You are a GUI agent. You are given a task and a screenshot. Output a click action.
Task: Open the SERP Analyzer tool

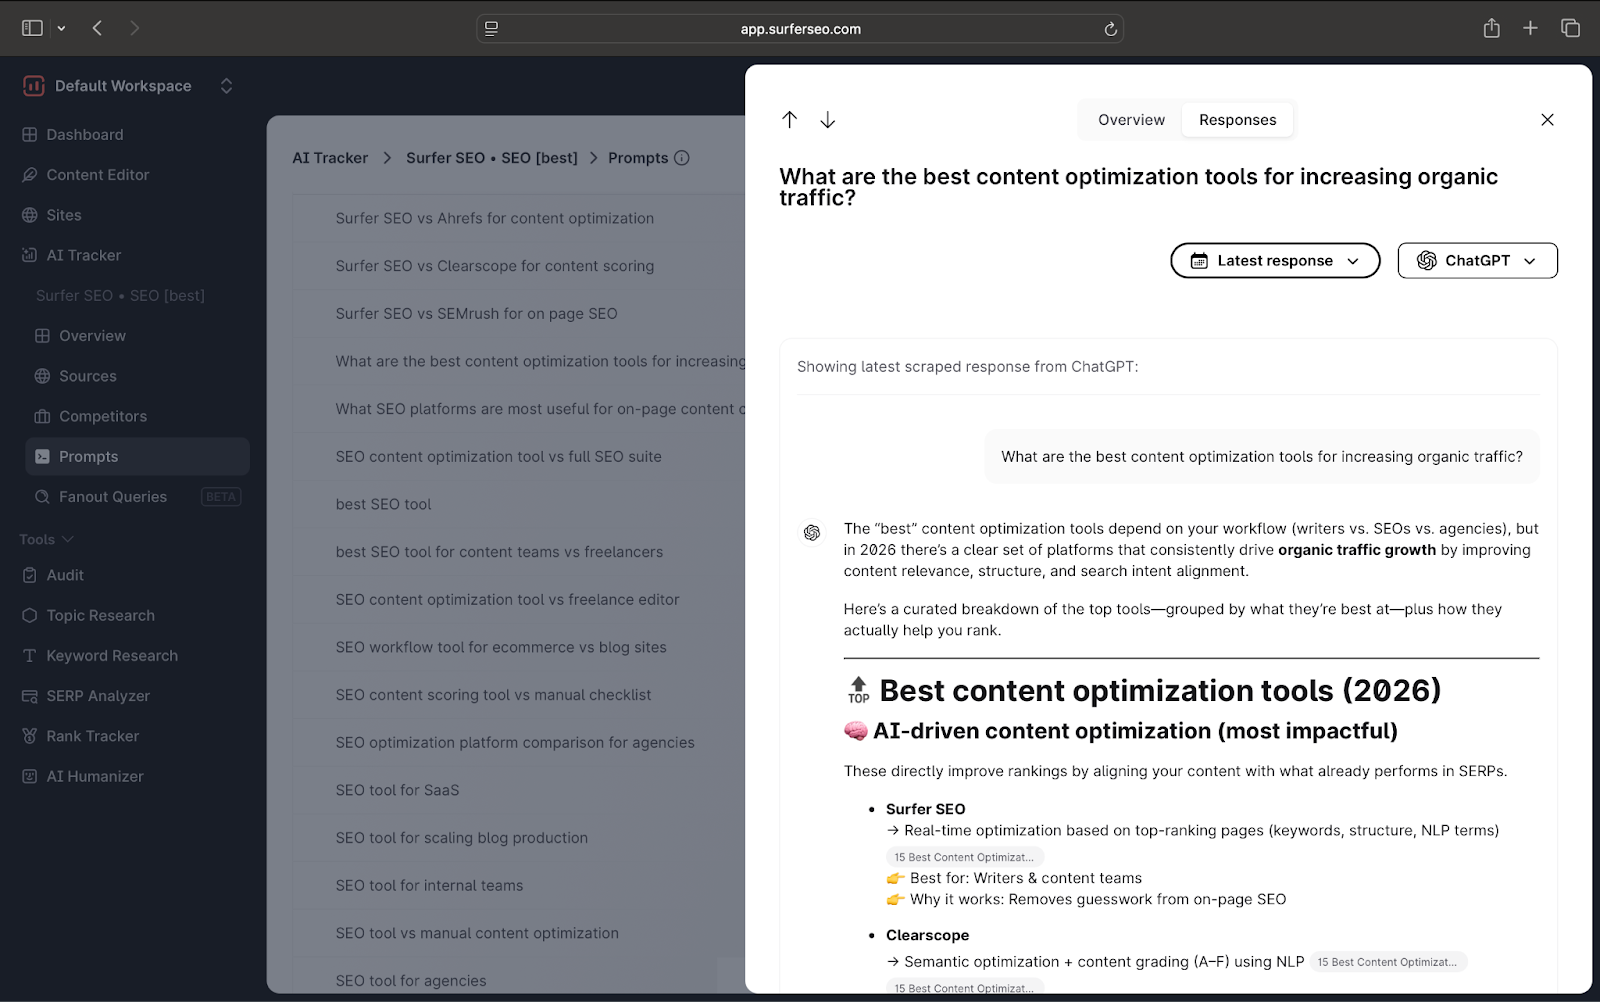97,696
